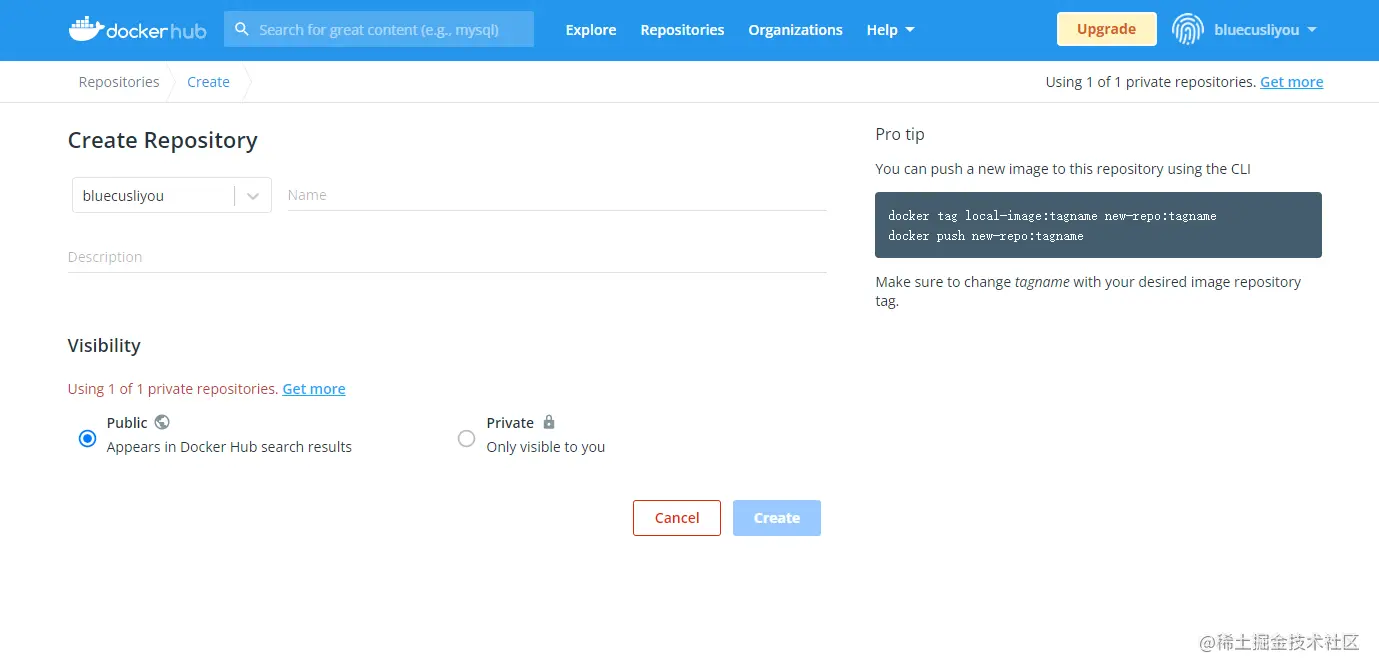This screenshot has width=1379, height=672.
Task: Click the blue Create button
Action: coord(777,518)
